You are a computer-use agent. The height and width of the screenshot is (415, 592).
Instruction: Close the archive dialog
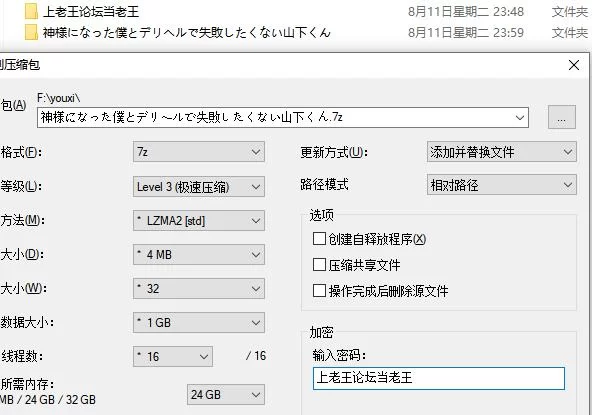574,65
